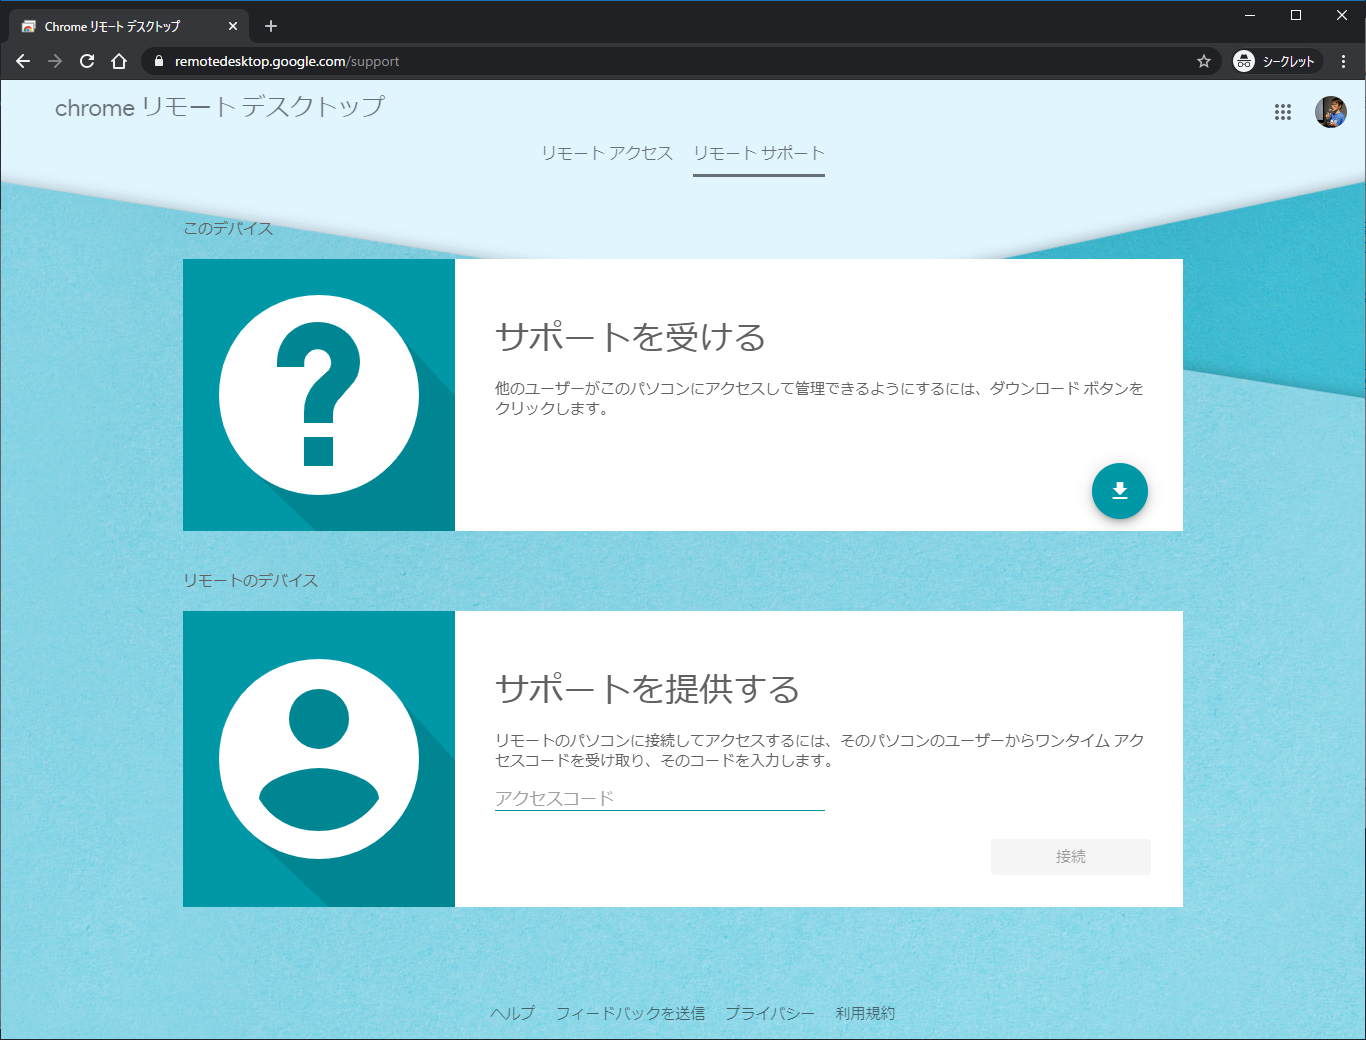Image resolution: width=1366 pixels, height=1040 pixels.
Task: Switch to the リモート サポート tab
Action: (759, 153)
